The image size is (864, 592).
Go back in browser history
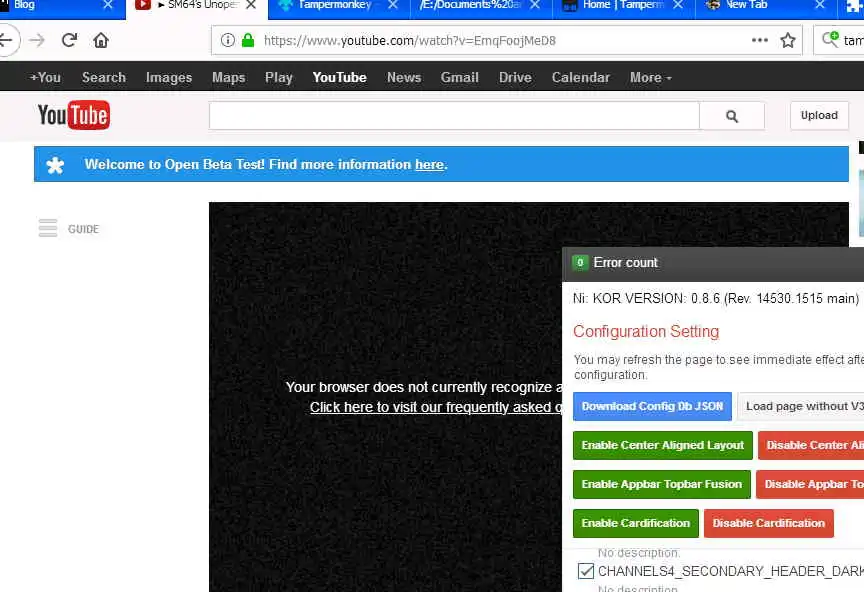coord(7,40)
